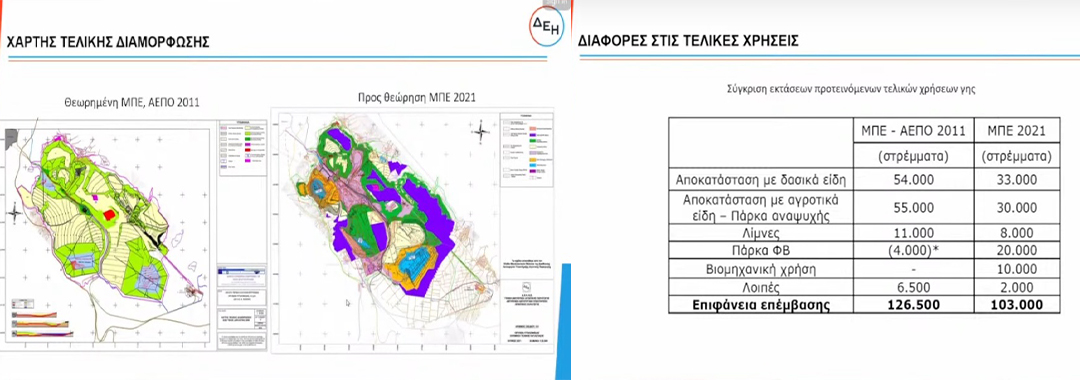Screen dimensions: 1080x380
Task: Select the cell value 55.000
Action: click(x=913, y=208)
